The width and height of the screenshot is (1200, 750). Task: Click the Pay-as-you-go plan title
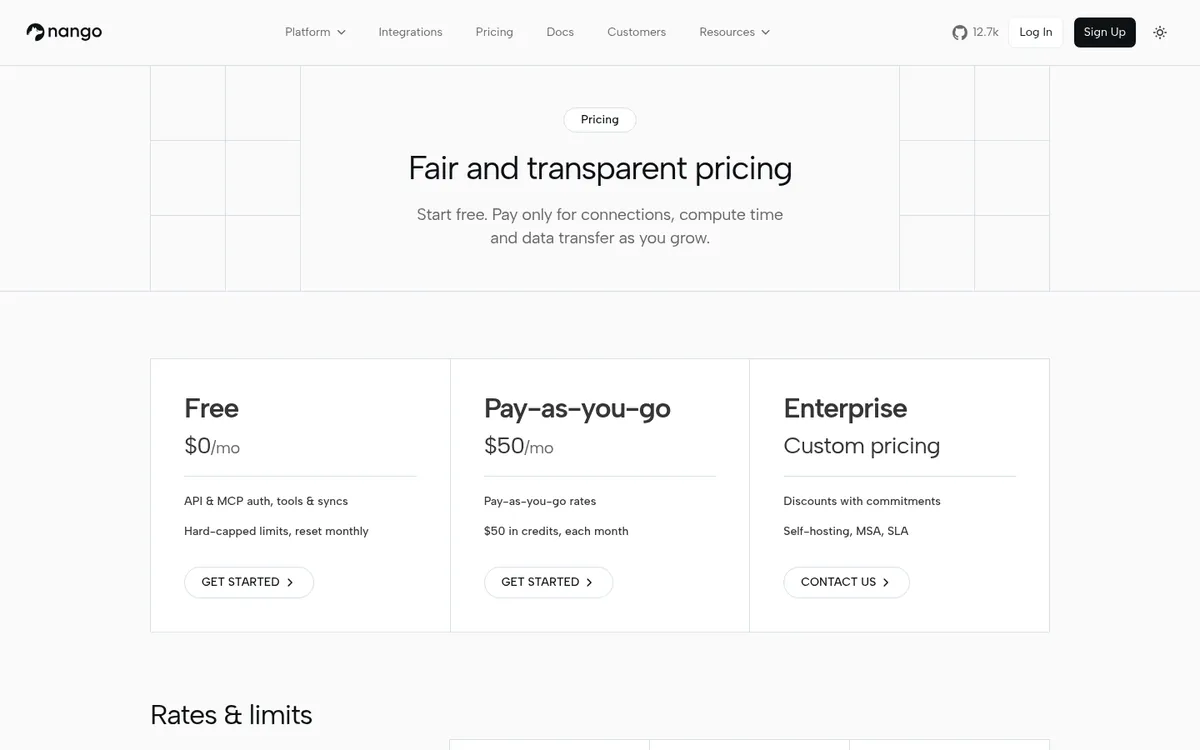[577, 408]
